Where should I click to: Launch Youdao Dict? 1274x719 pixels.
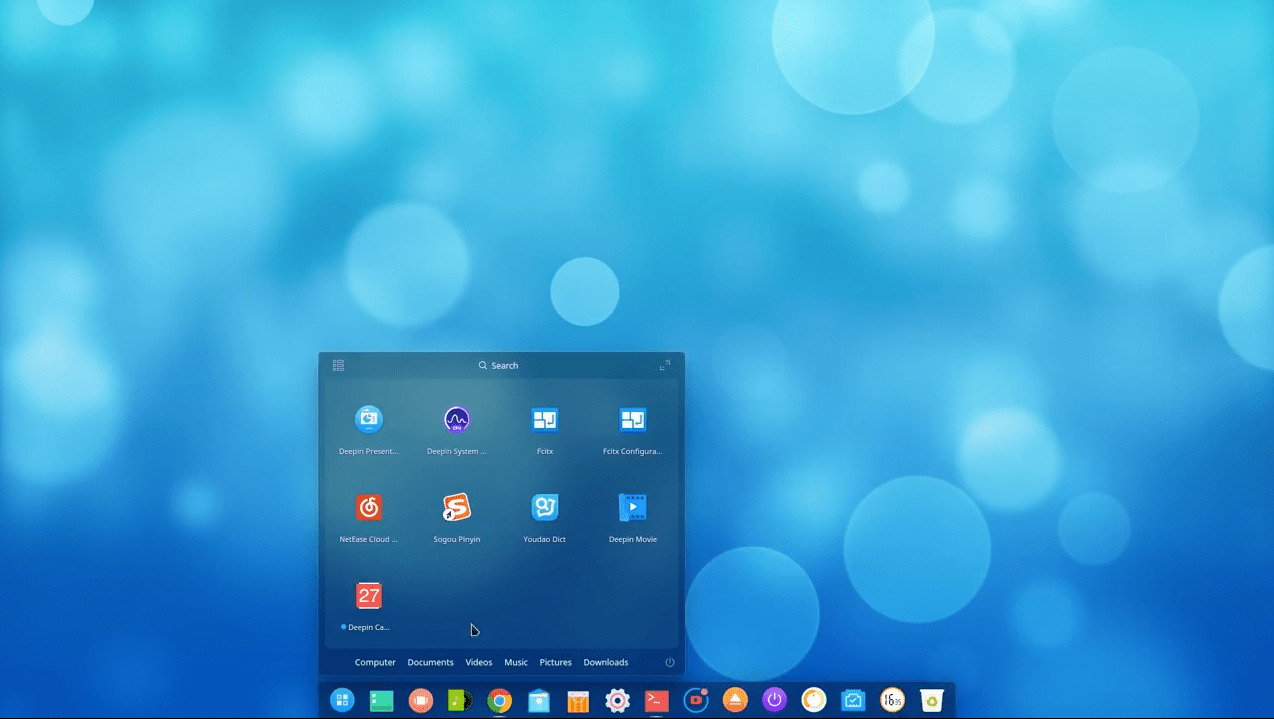[545, 507]
